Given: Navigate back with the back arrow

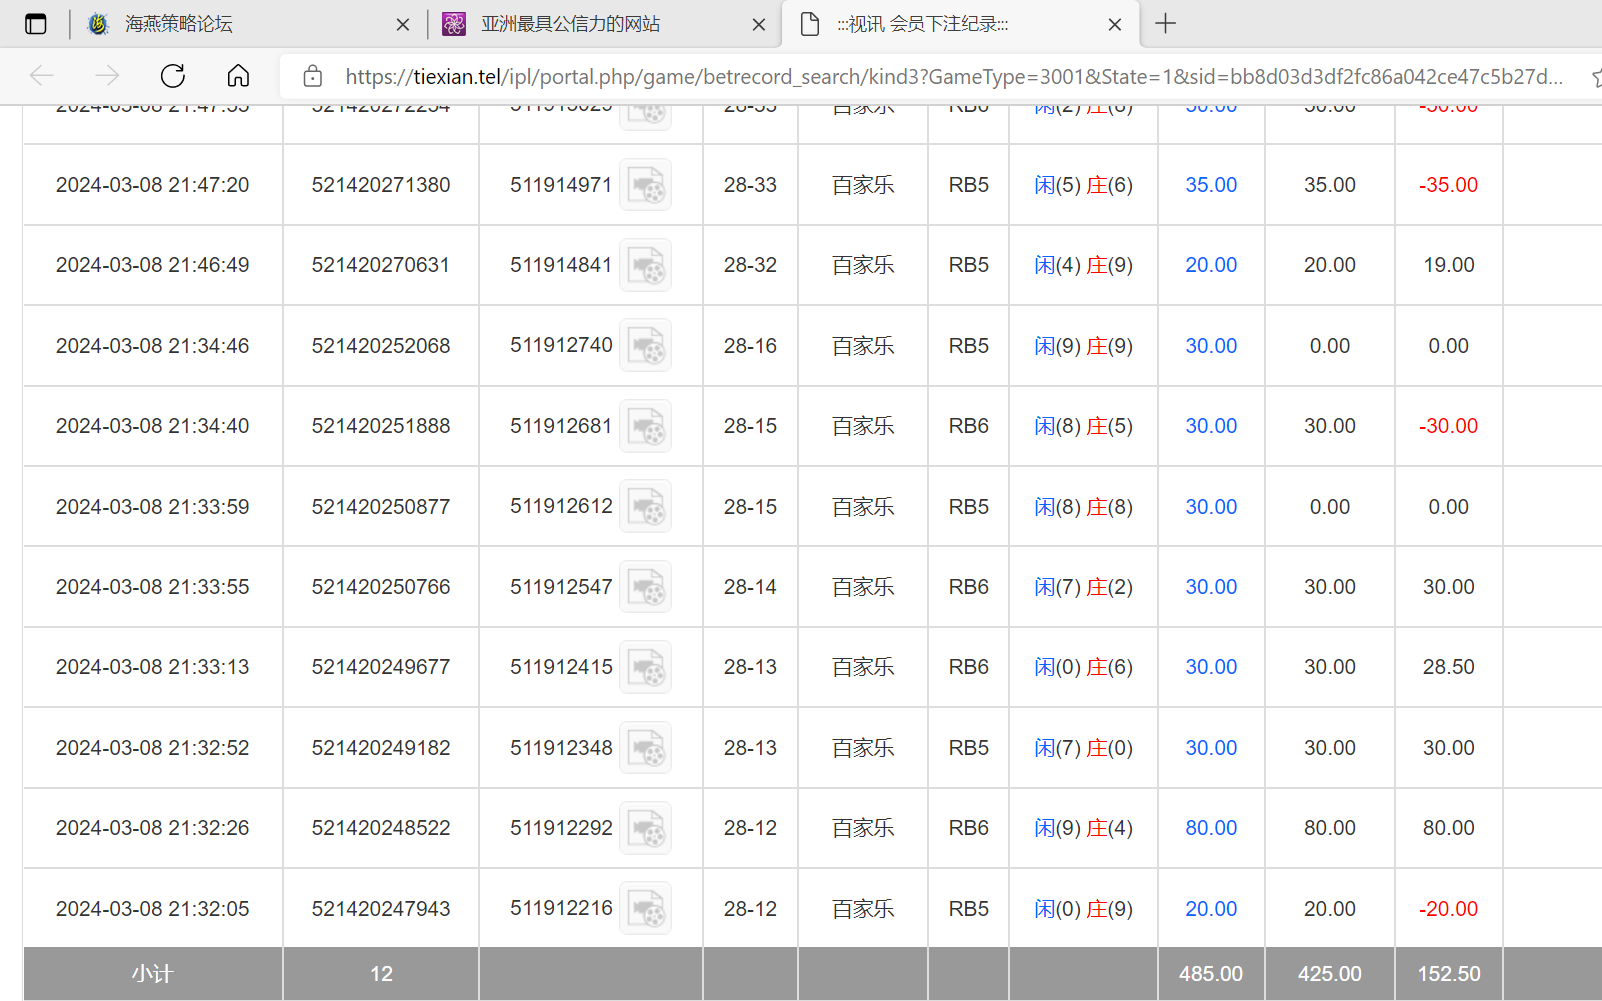Looking at the screenshot, I should click(42, 76).
